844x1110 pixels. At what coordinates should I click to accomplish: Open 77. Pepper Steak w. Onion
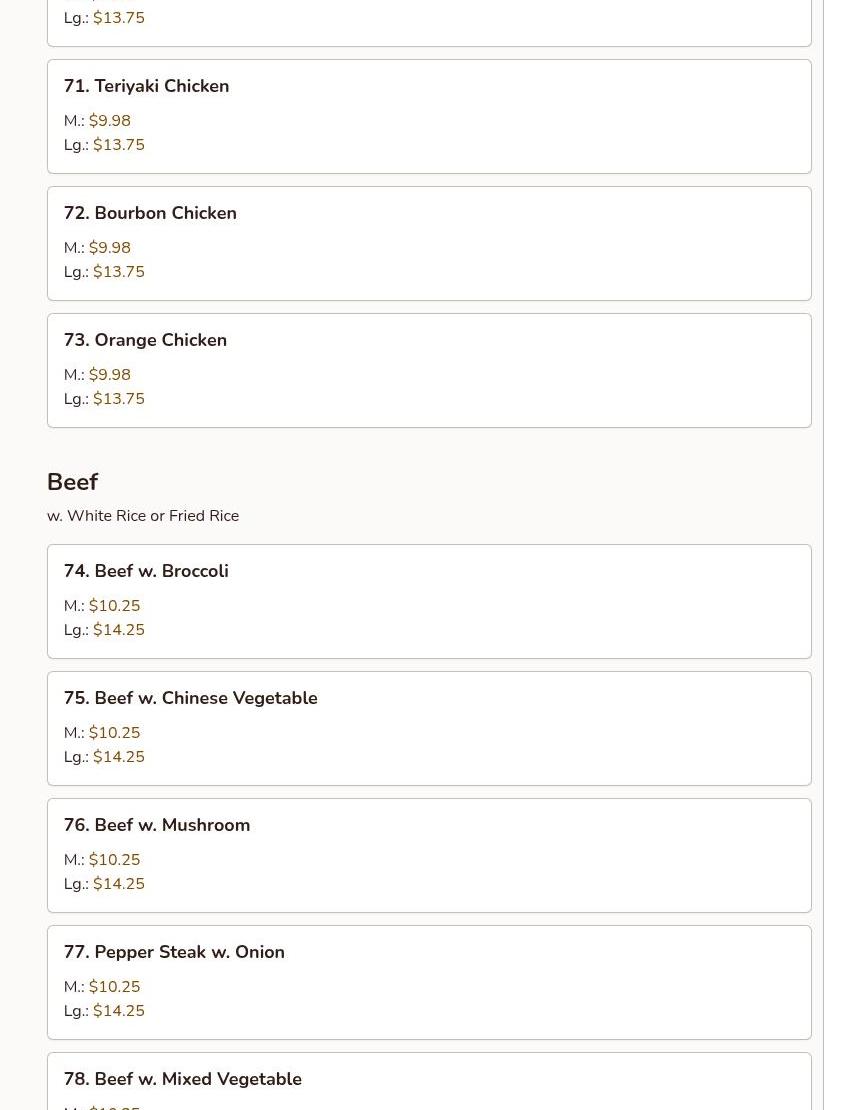(174, 952)
